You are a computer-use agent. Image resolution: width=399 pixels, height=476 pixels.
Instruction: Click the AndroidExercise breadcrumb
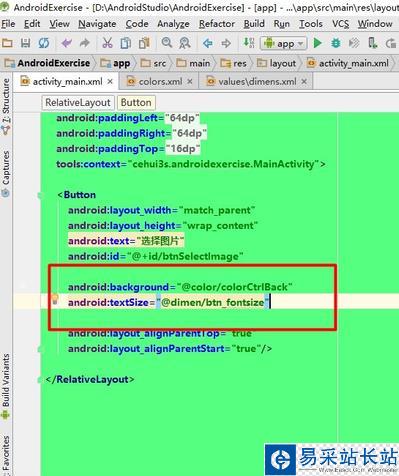pyautogui.click(x=47, y=63)
